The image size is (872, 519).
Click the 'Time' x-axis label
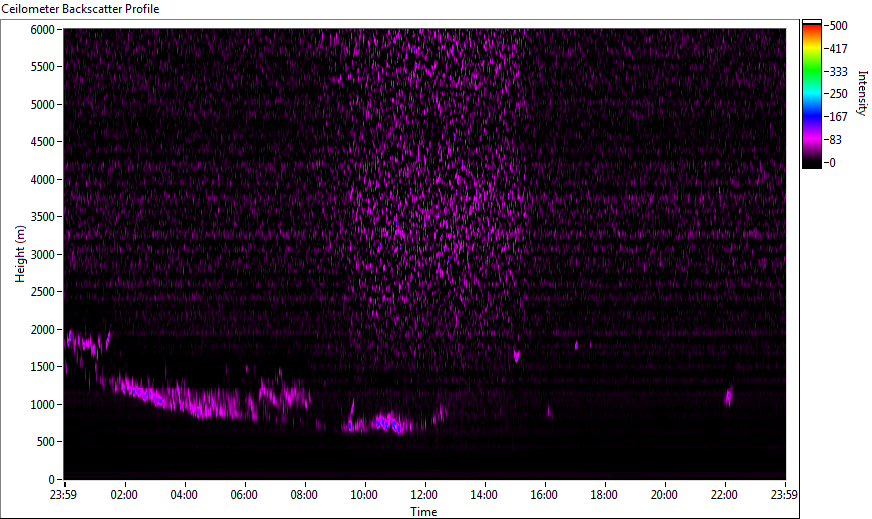pyautogui.click(x=424, y=512)
